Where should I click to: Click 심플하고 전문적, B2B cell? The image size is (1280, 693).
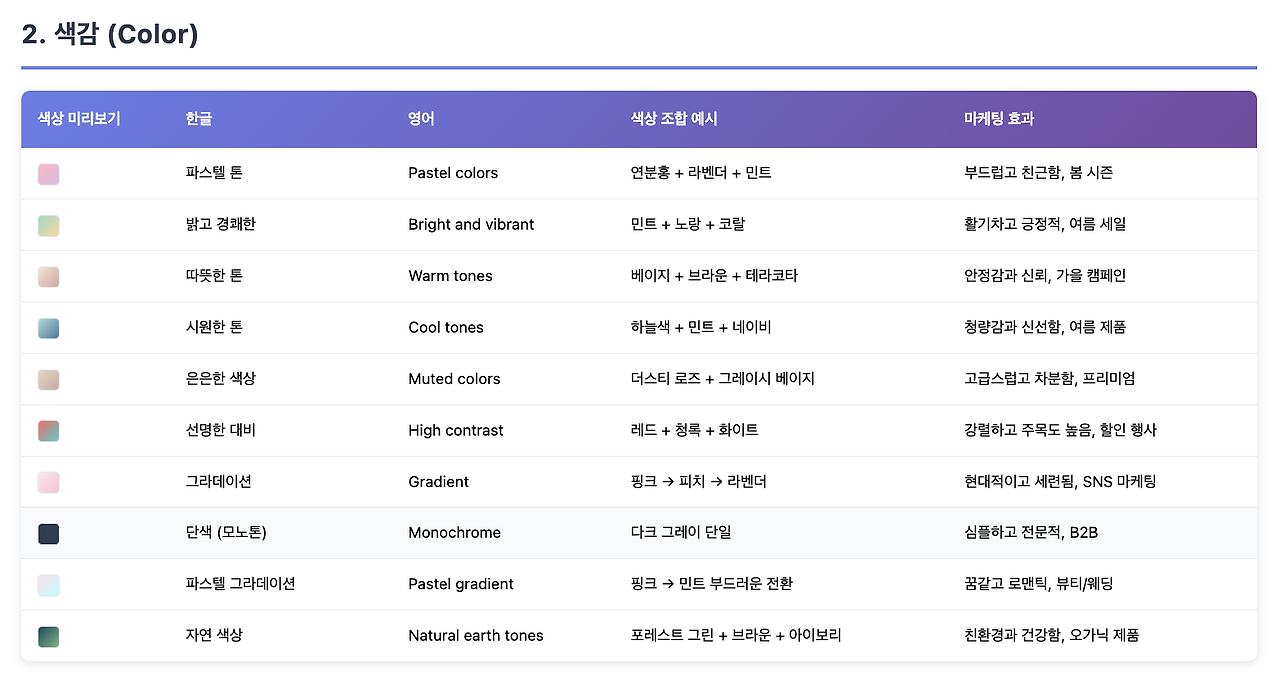tap(1031, 533)
